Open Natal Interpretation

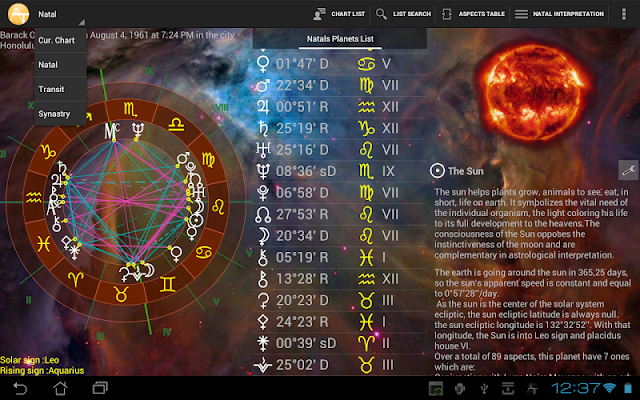click(559, 14)
